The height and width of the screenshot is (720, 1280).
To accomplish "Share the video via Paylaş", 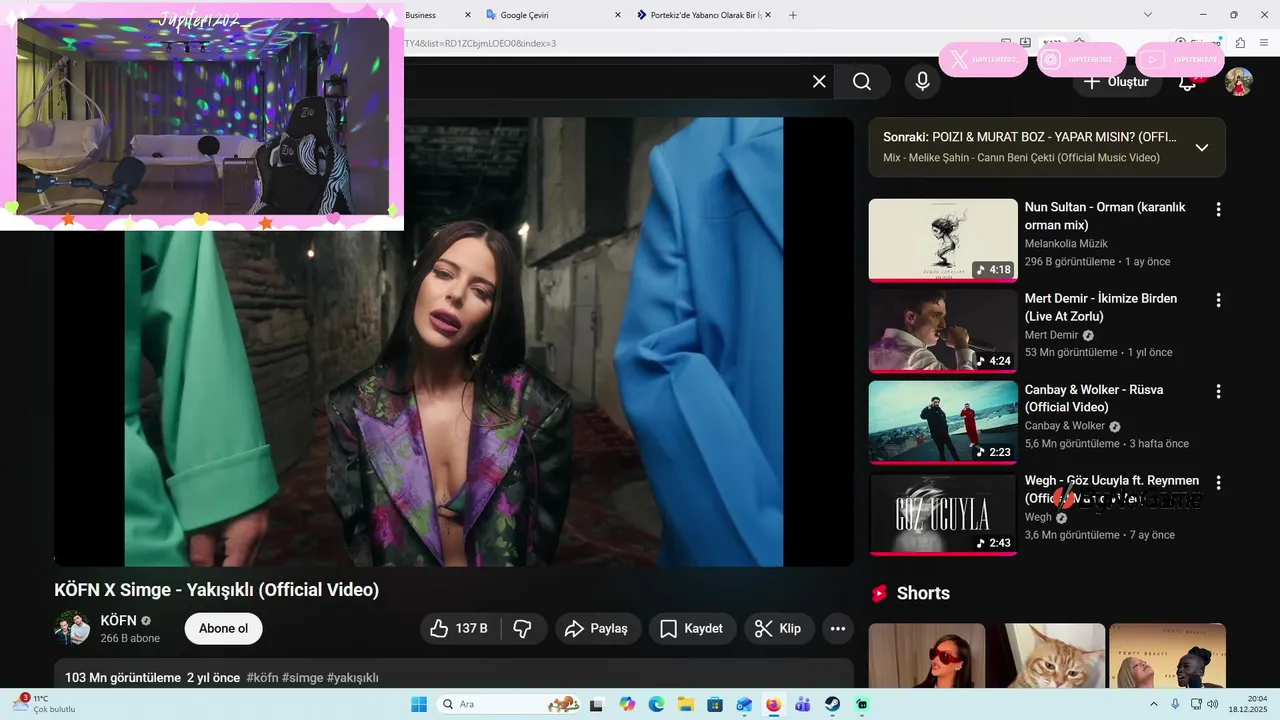I will click(597, 629).
